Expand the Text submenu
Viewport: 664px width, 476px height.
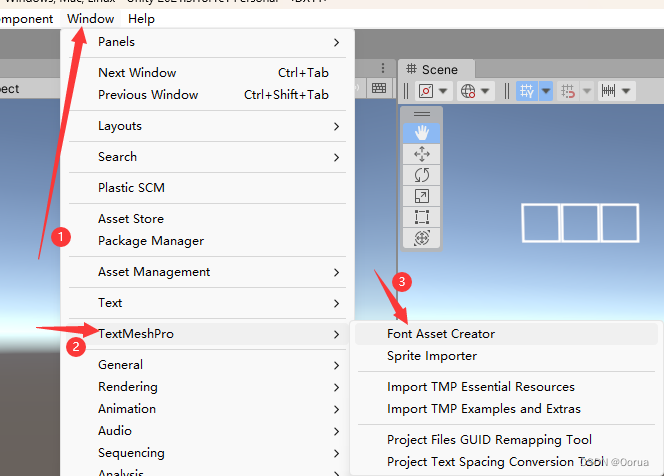(x=208, y=303)
